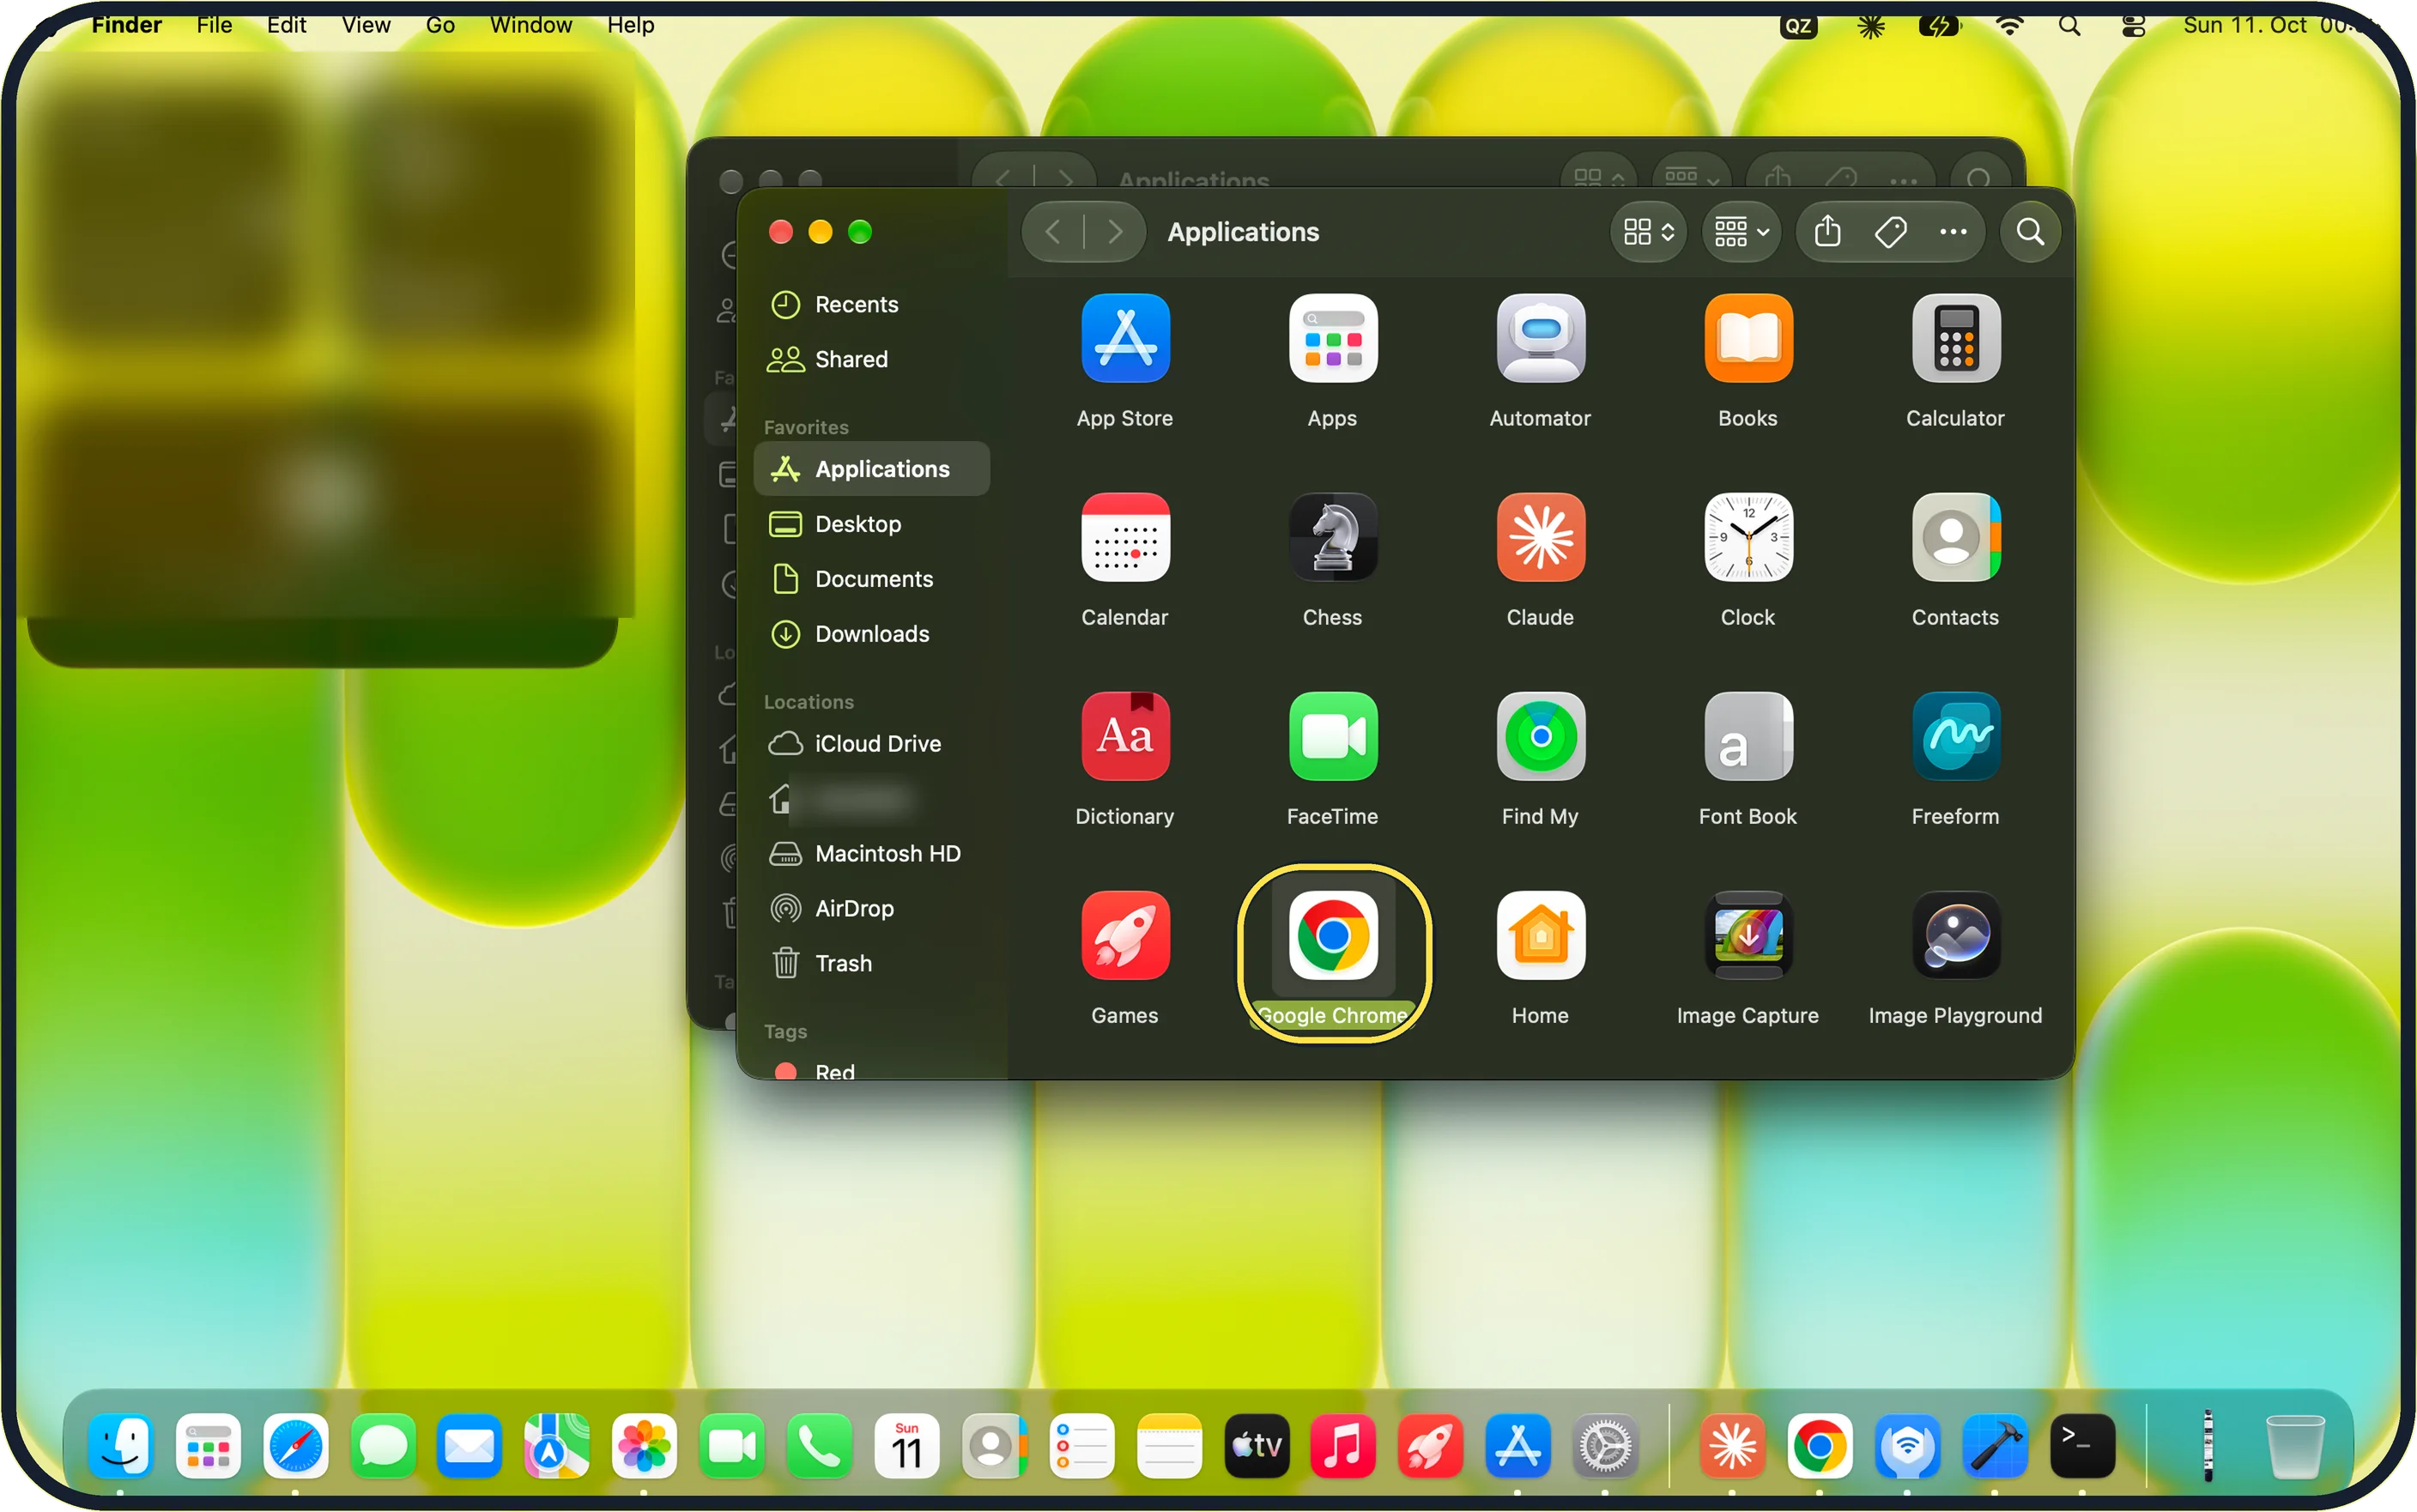Open the Automator app icon

tap(1540, 339)
